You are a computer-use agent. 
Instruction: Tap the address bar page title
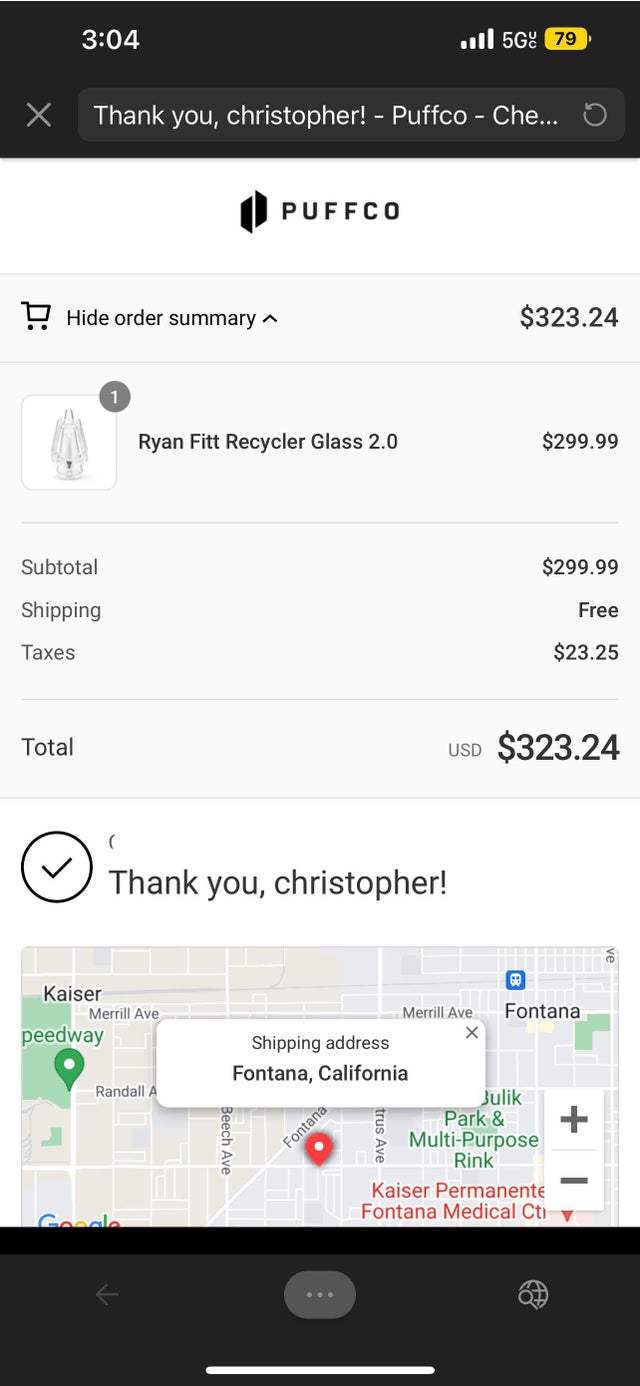(x=326, y=115)
